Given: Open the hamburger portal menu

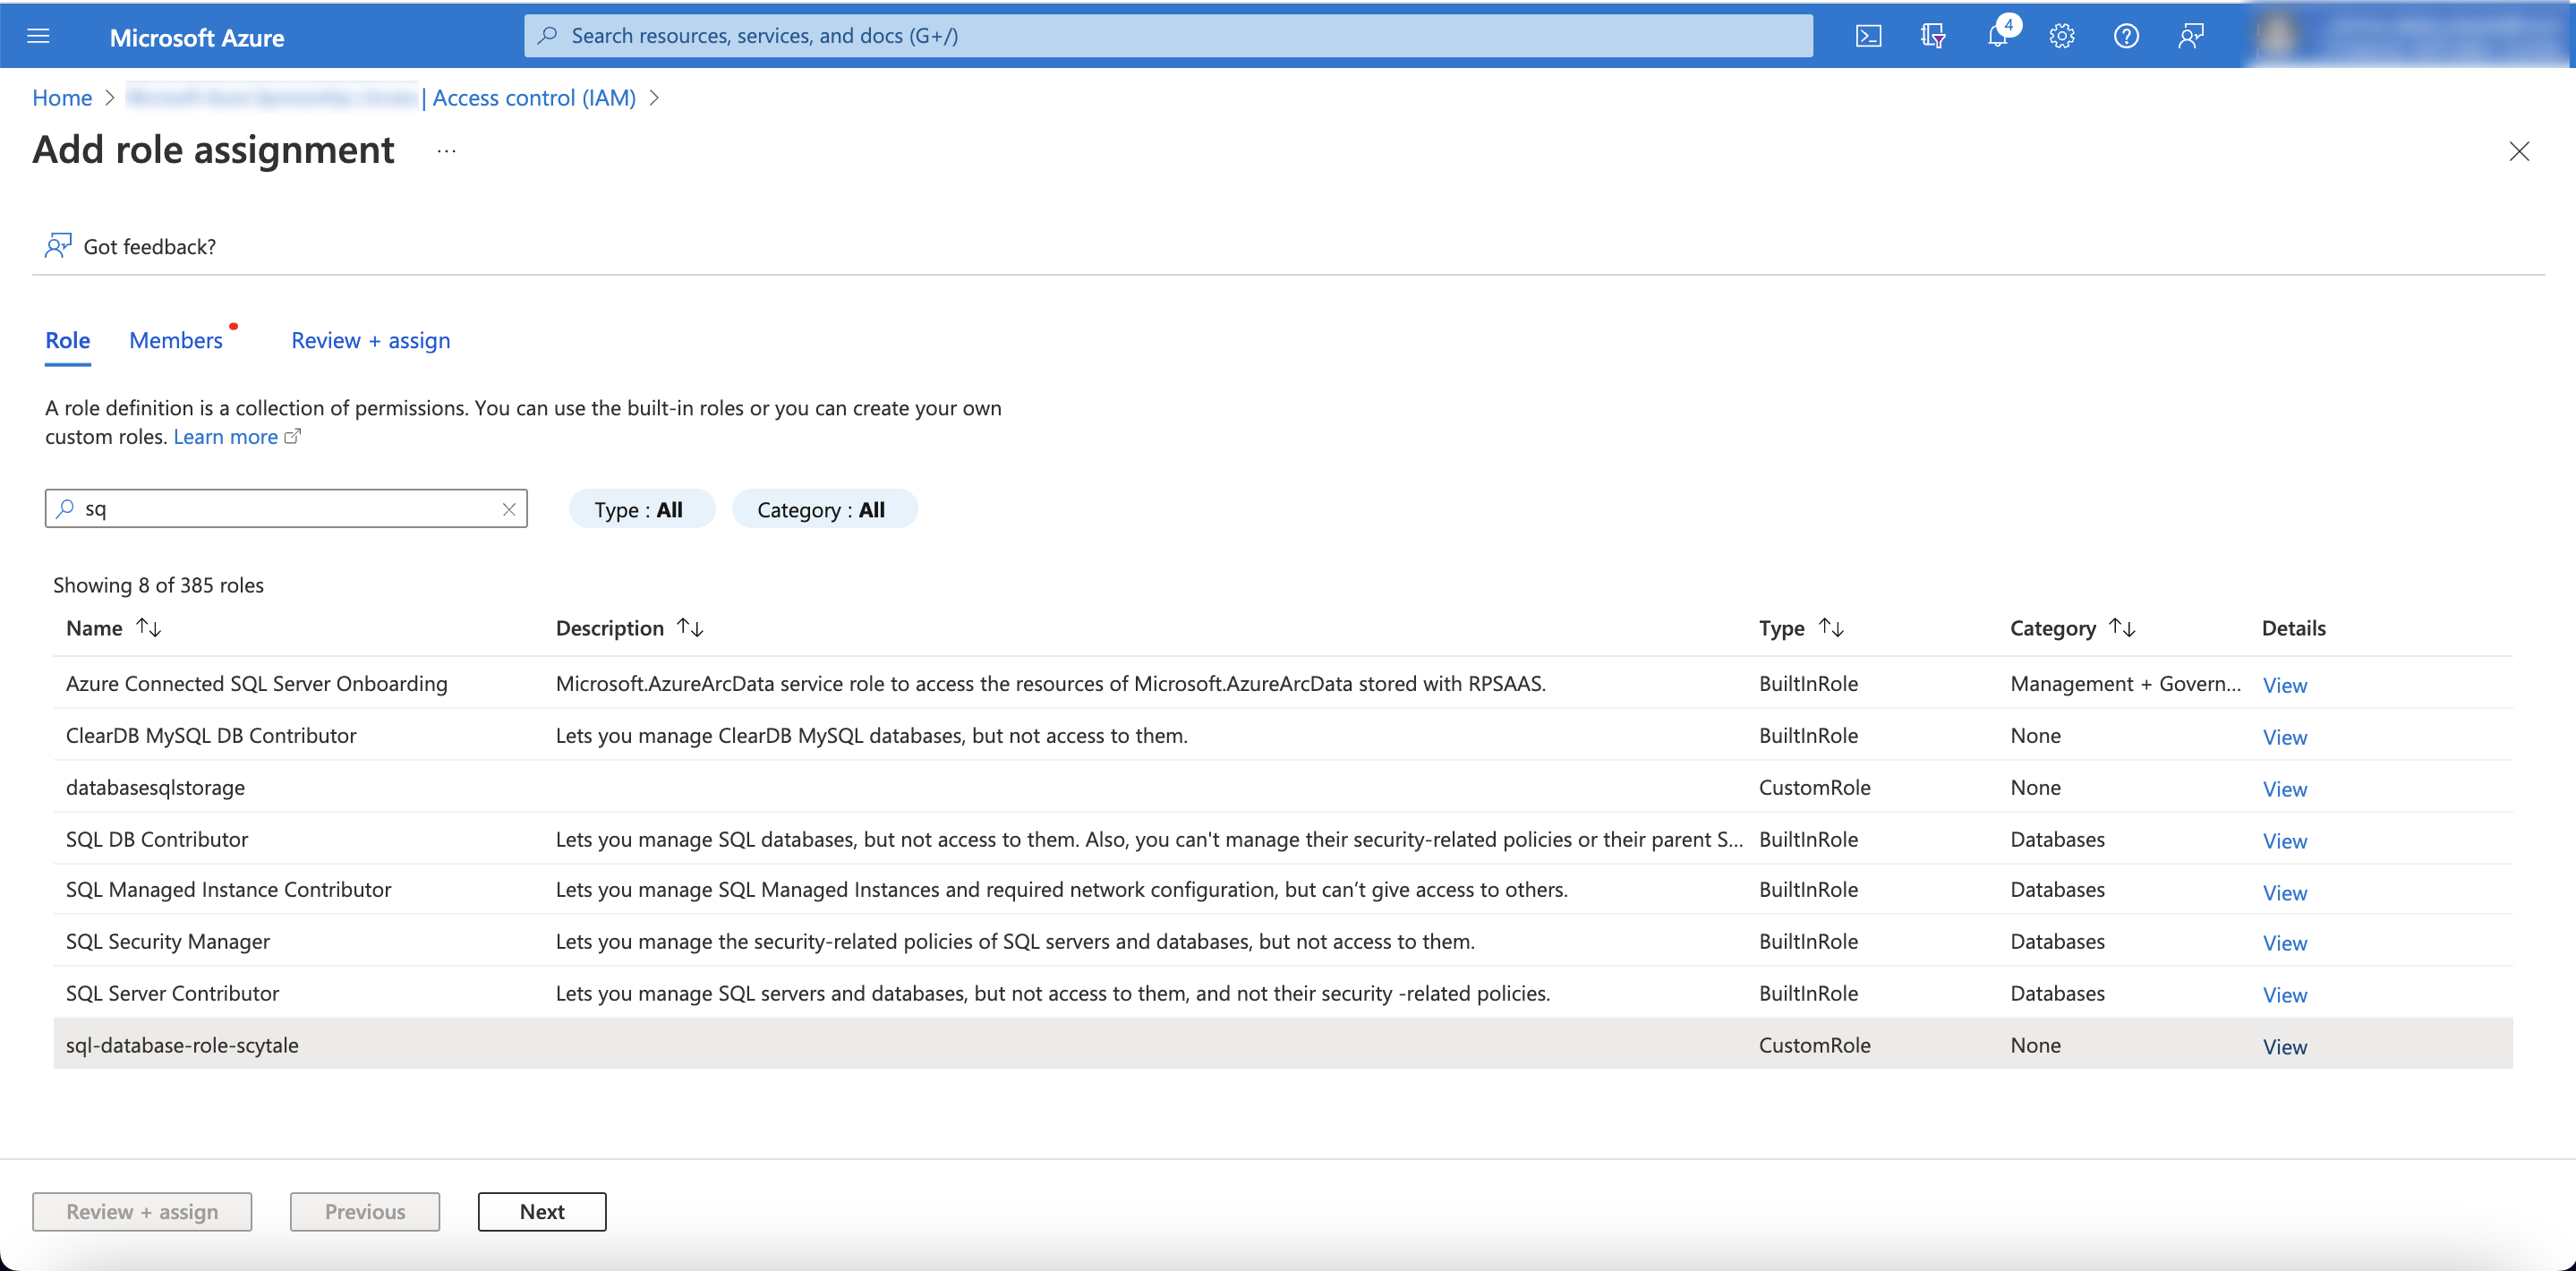Looking at the screenshot, I should (x=38, y=37).
